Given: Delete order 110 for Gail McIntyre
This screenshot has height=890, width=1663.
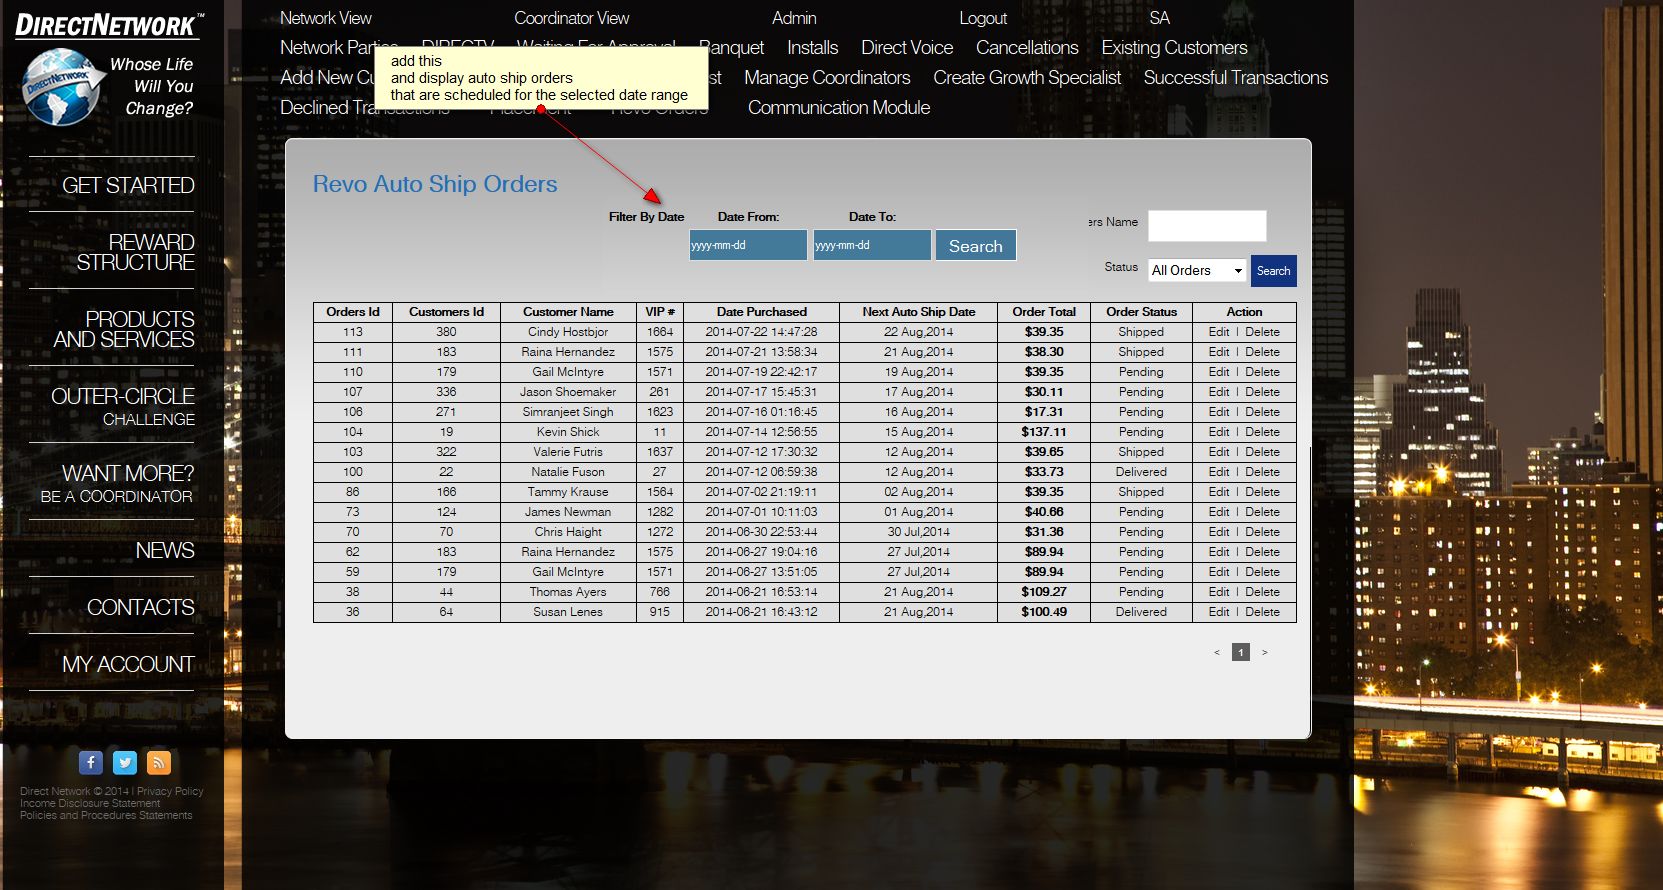Looking at the screenshot, I should tap(1263, 372).
